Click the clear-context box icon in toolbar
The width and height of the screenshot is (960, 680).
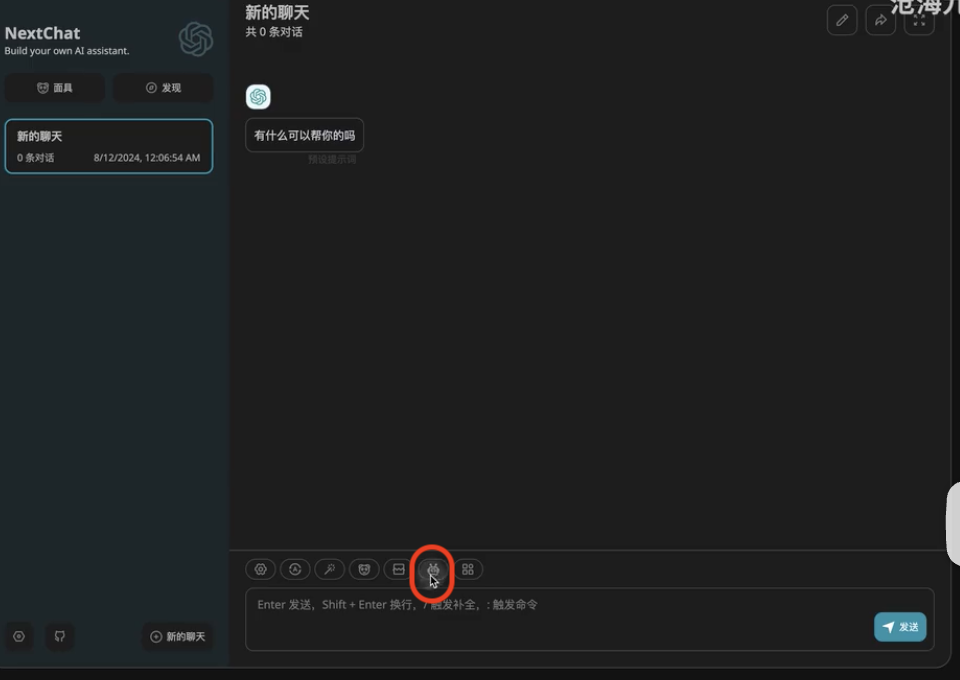[x=398, y=569]
